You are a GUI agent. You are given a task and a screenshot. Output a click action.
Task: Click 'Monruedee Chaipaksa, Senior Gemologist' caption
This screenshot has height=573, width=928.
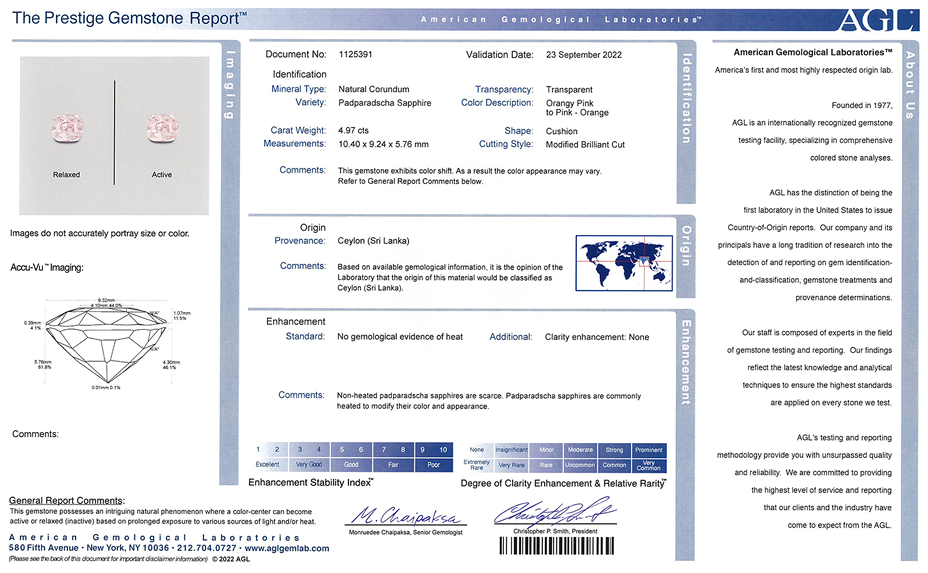[x=405, y=533]
